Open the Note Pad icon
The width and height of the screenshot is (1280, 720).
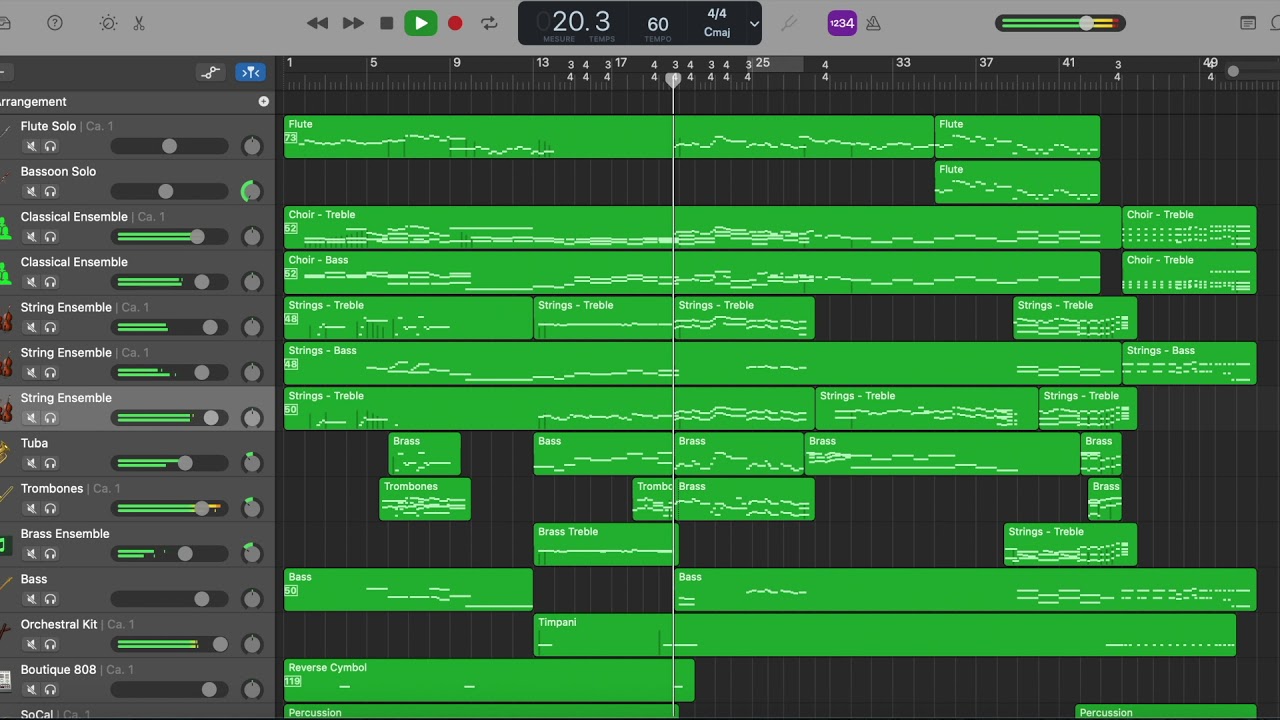click(x=1248, y=23)
